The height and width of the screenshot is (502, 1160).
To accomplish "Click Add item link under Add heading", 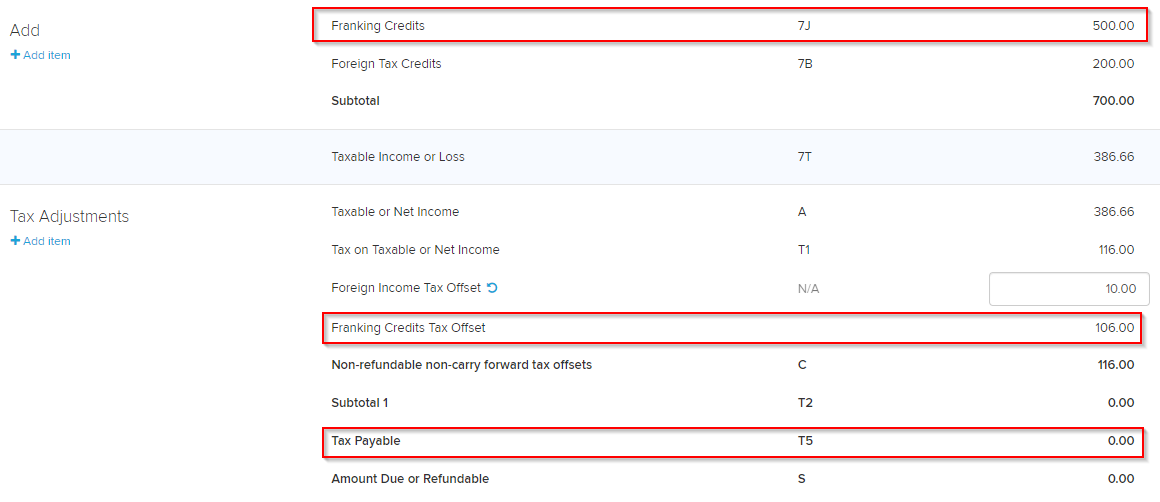I will click(41, 55).
